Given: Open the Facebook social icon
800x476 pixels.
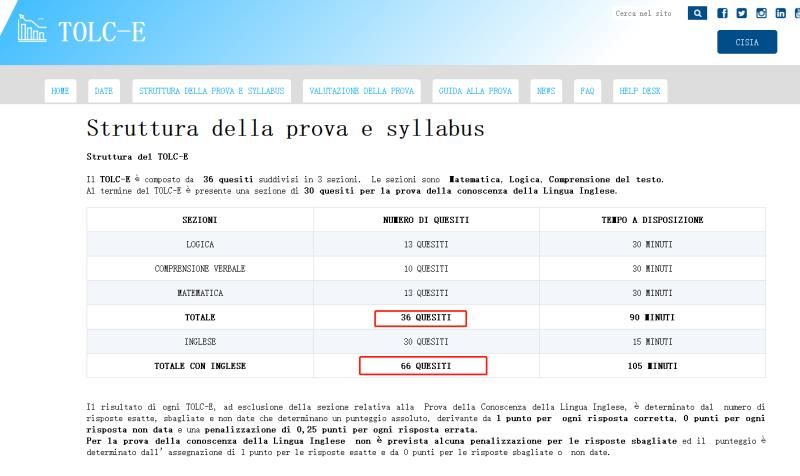Looking at the screenshot, I should pyautogui.click(x=722, y=13).
